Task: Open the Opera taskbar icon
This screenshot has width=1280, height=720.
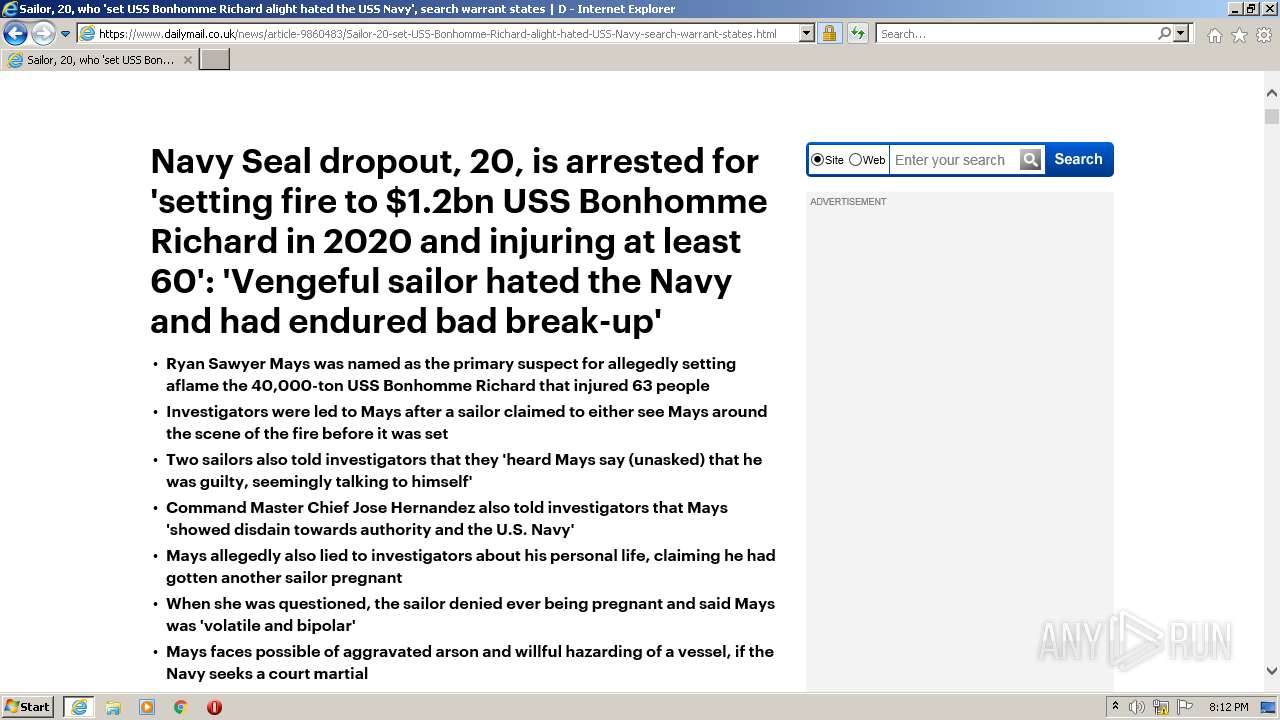Action: (x=214, y=707)
